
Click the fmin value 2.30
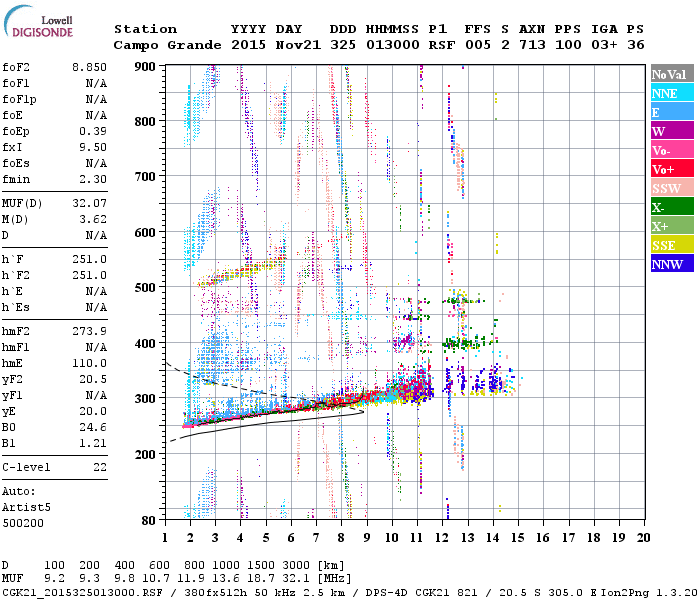(93, 179)
